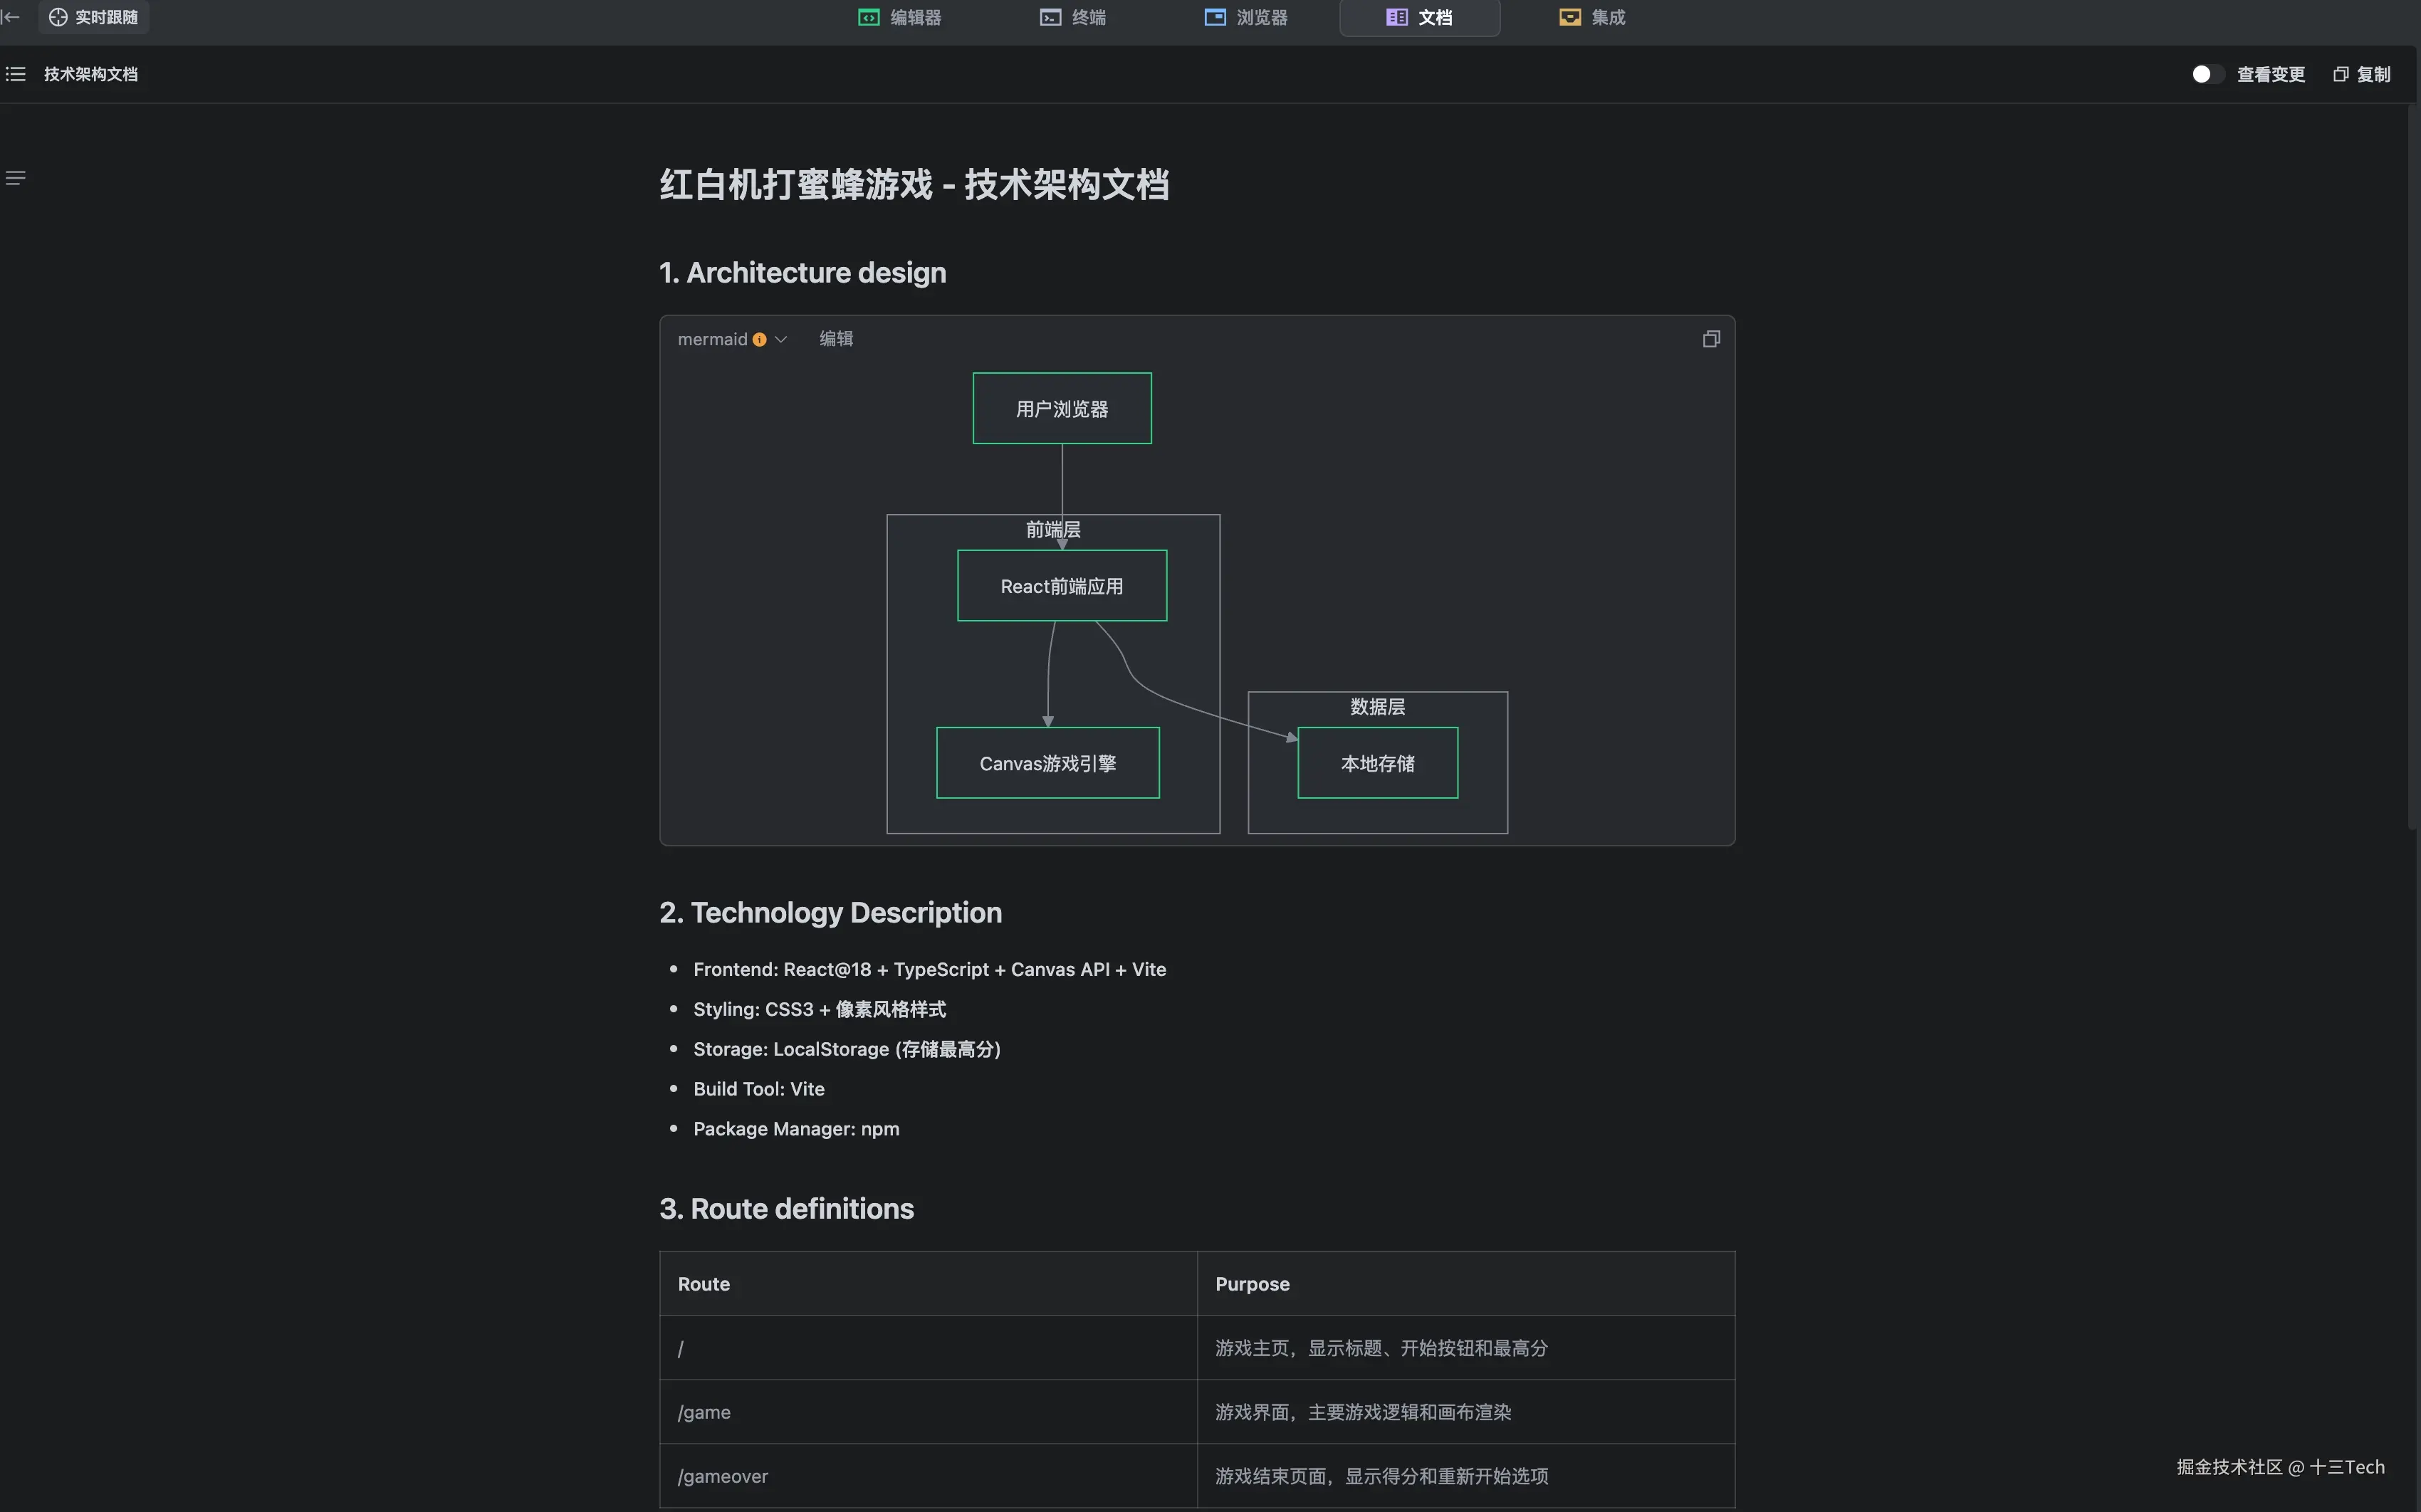The width and height of the screenshot is (2421, 1512).
Task: Open the 终端 terminal tab
Action: coord(1073,17)
